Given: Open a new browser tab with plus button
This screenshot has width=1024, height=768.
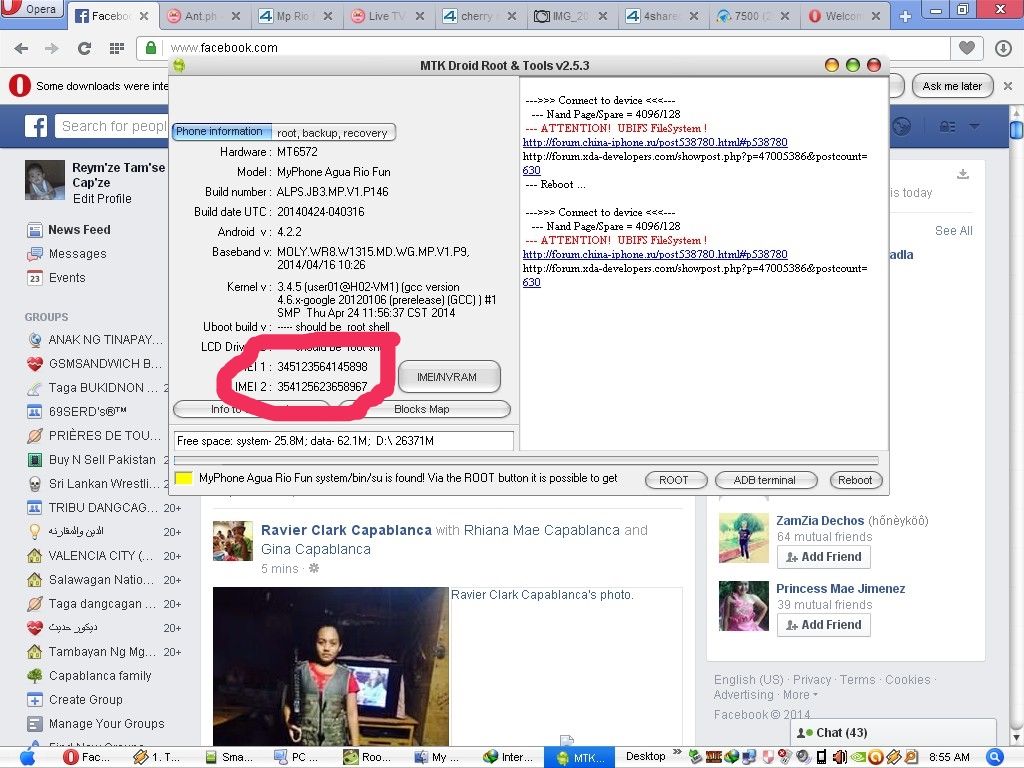Looking at the screenshot, I should (905, 16).
